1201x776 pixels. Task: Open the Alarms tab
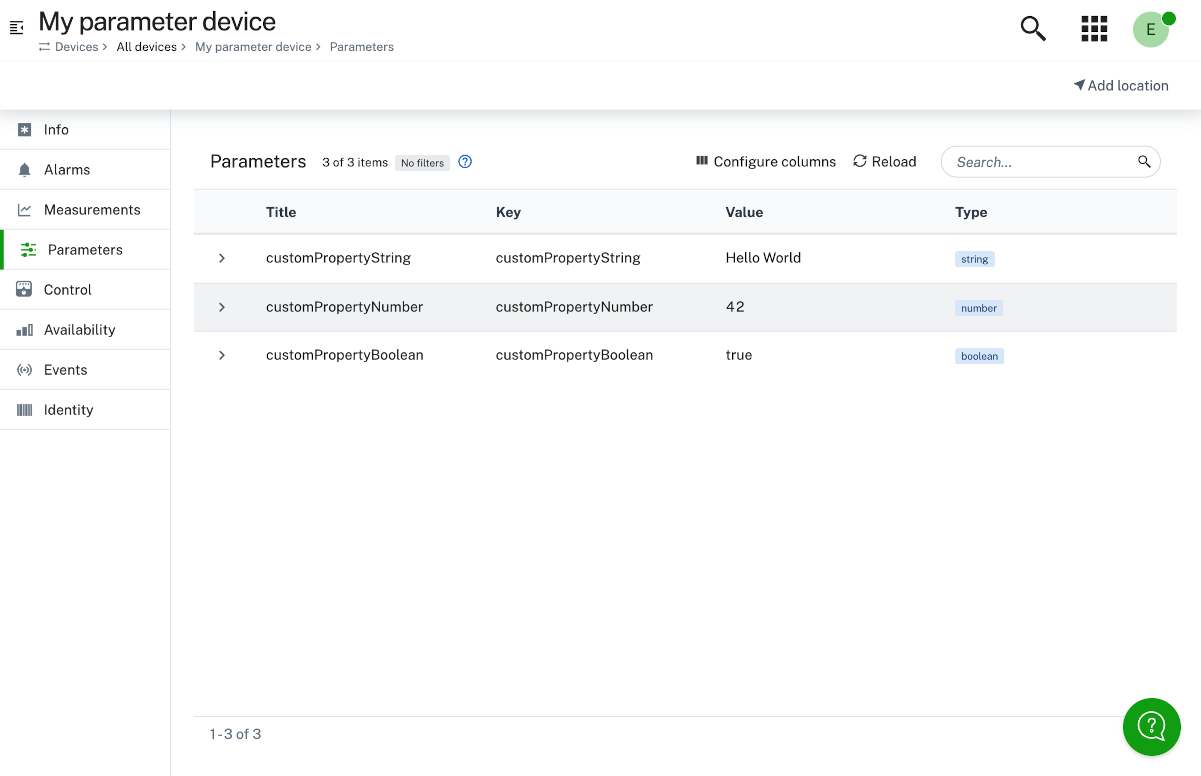click(67, 170)
